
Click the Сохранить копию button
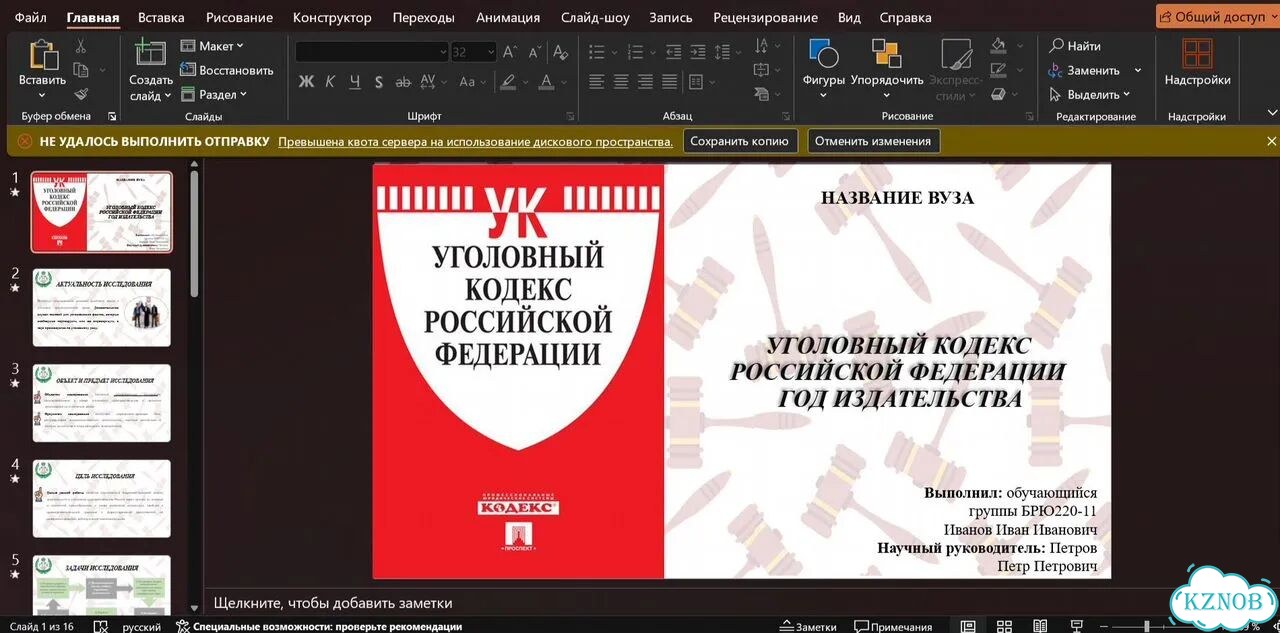click(740, 141)
